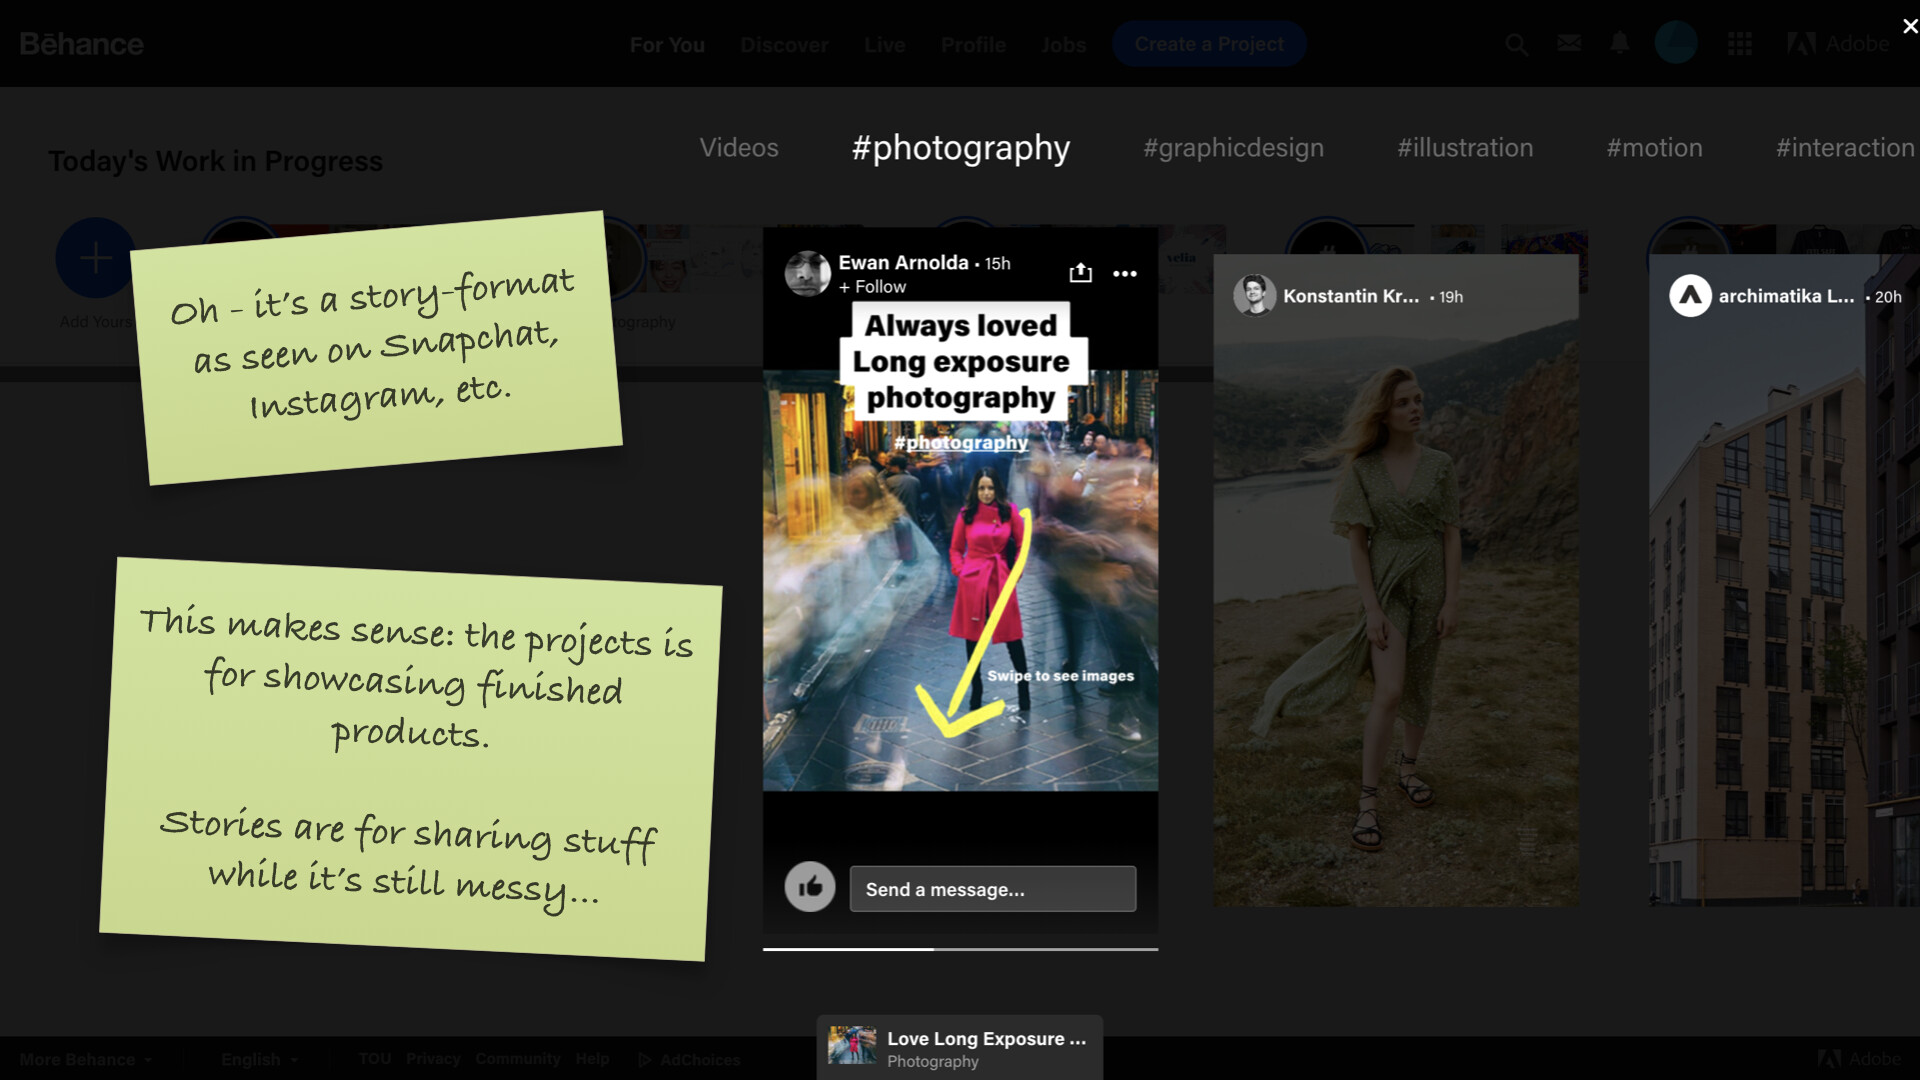Screen dimensions: 1920x1080
Task: Click the share icon on Ewan Arnolda's story
Action: (x=1080, y=273)
